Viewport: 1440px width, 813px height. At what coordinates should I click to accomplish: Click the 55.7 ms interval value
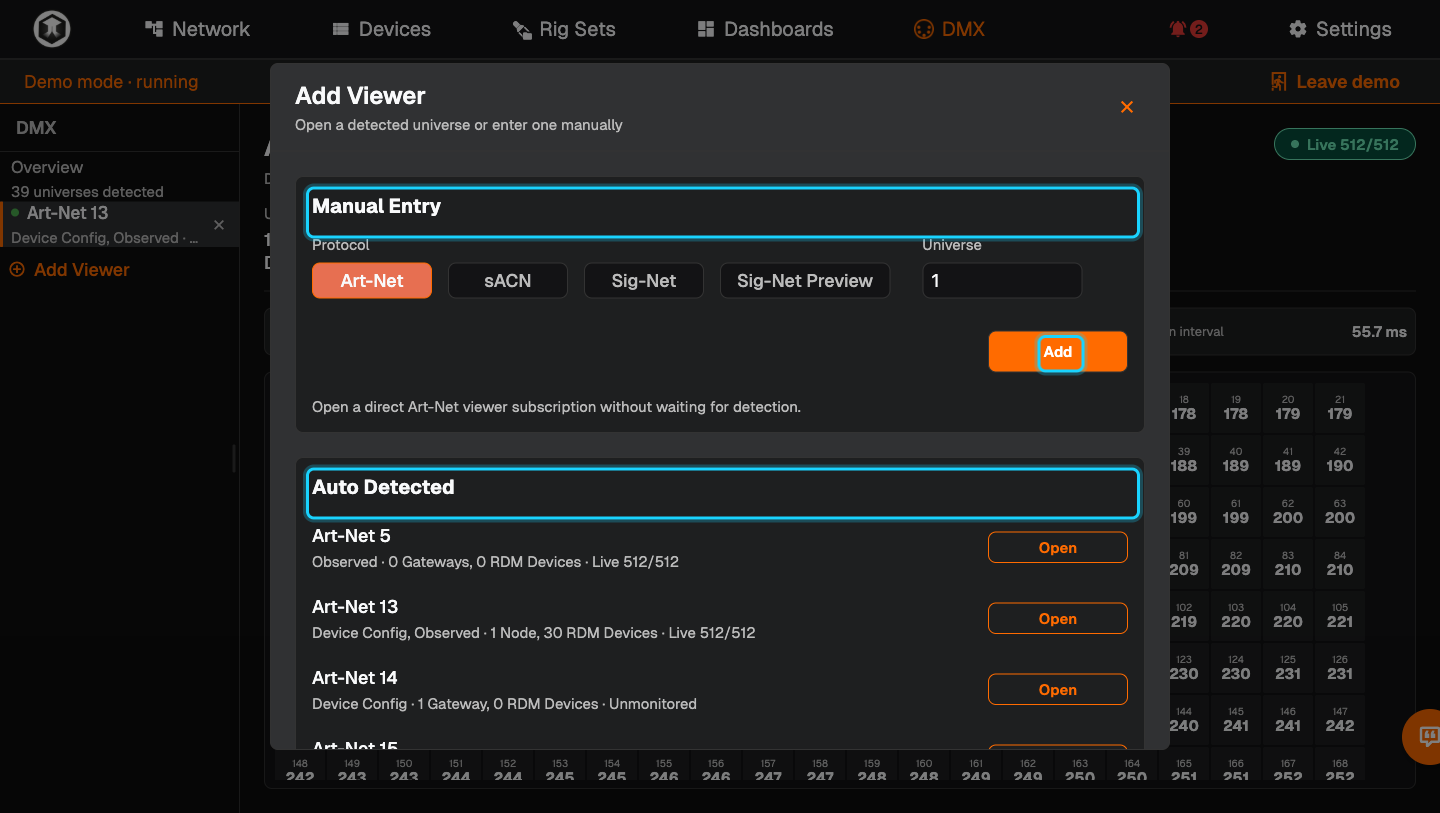[x=1379, y=332]
